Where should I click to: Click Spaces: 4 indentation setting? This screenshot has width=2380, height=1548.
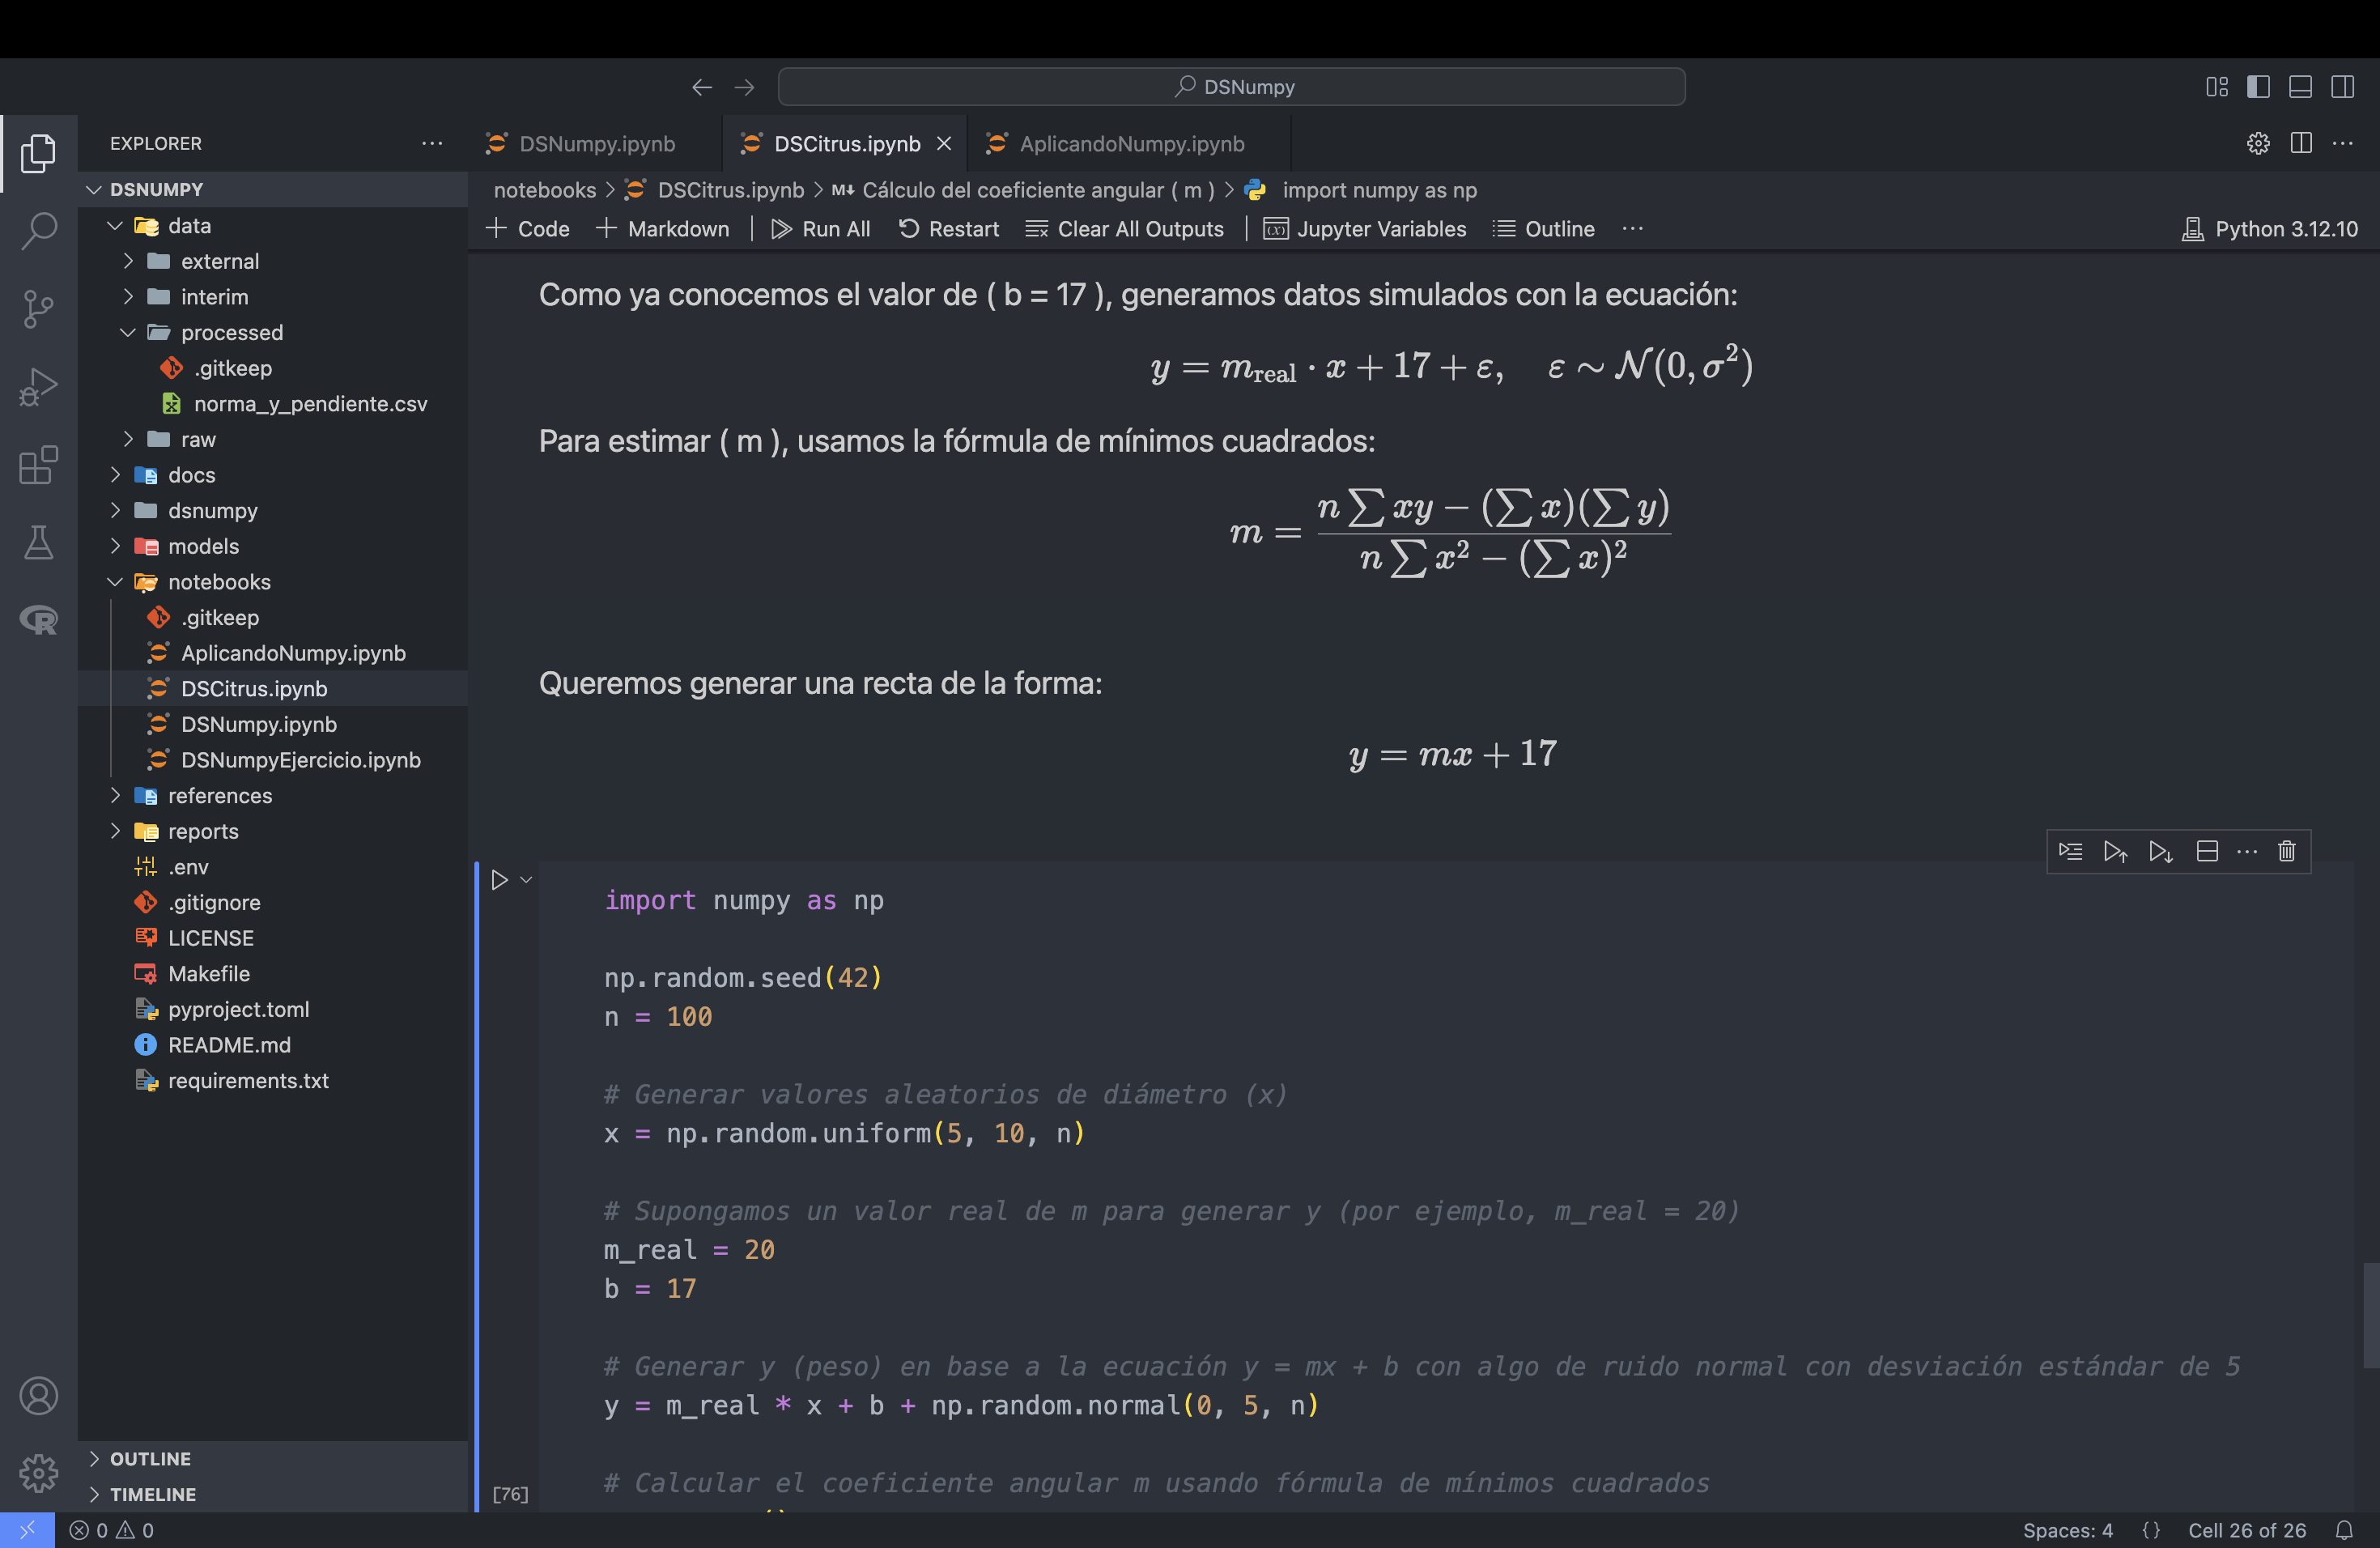(2067, 1530)
